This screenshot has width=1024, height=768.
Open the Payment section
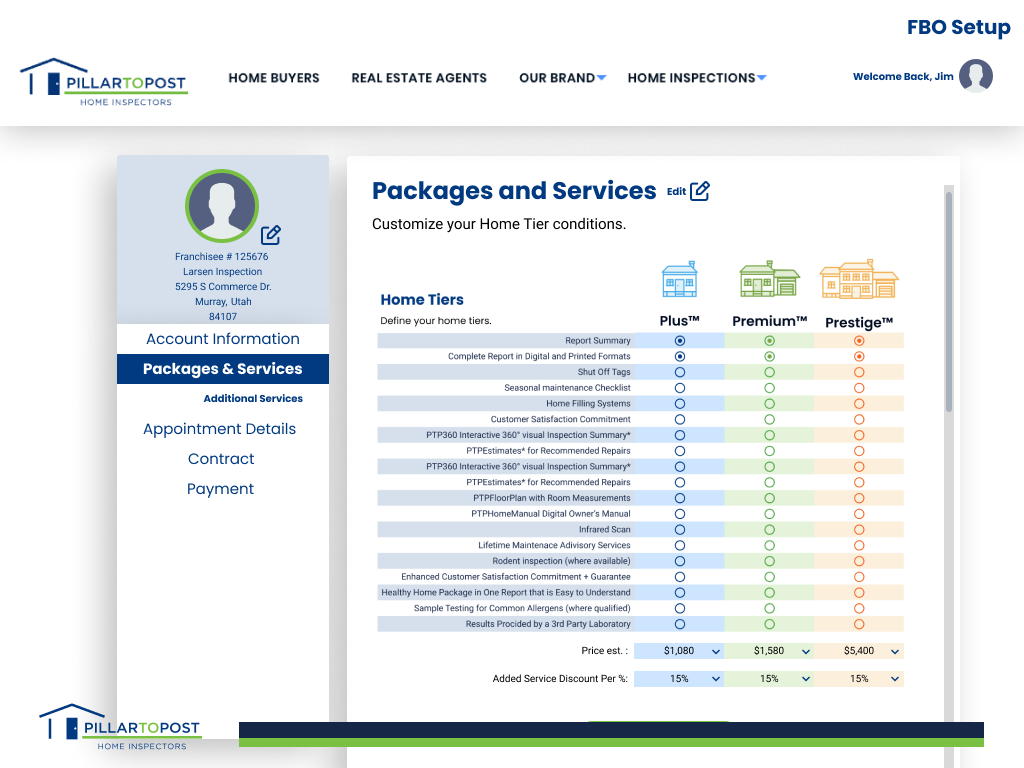click(220, 489)
